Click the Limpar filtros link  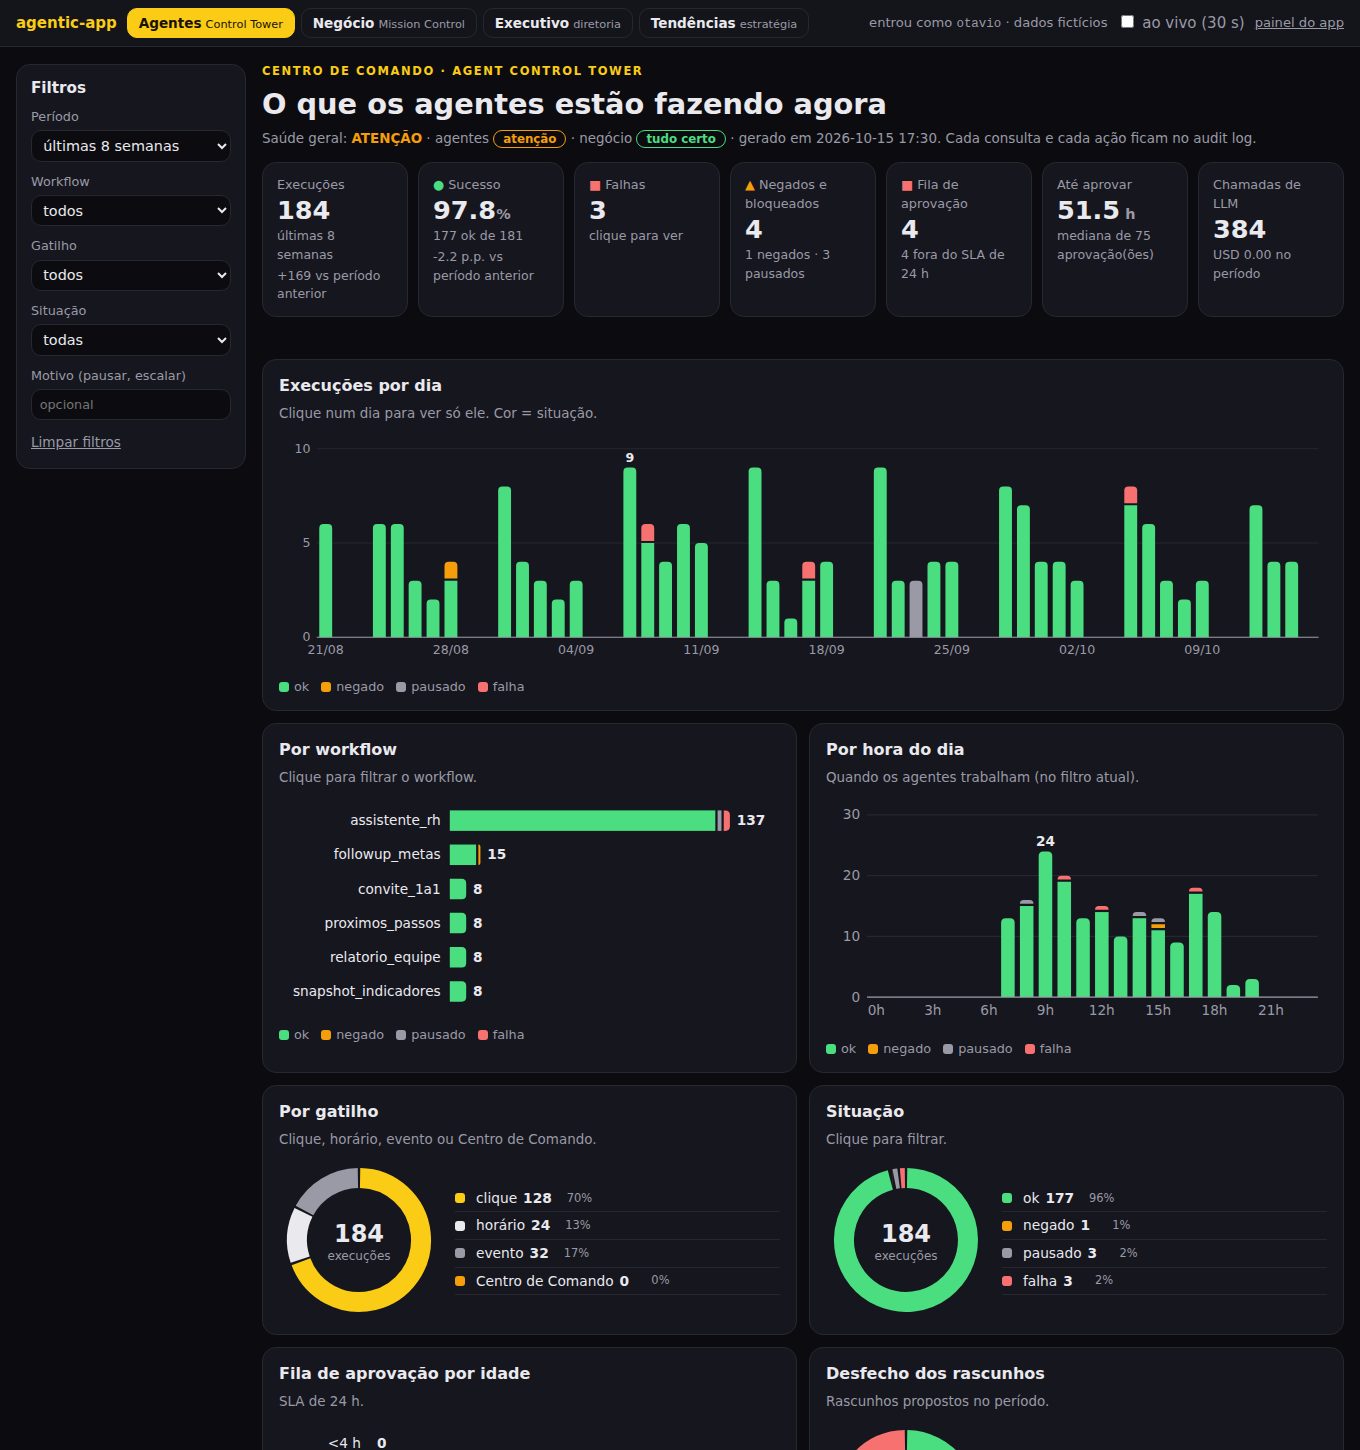tap(76, 442)
